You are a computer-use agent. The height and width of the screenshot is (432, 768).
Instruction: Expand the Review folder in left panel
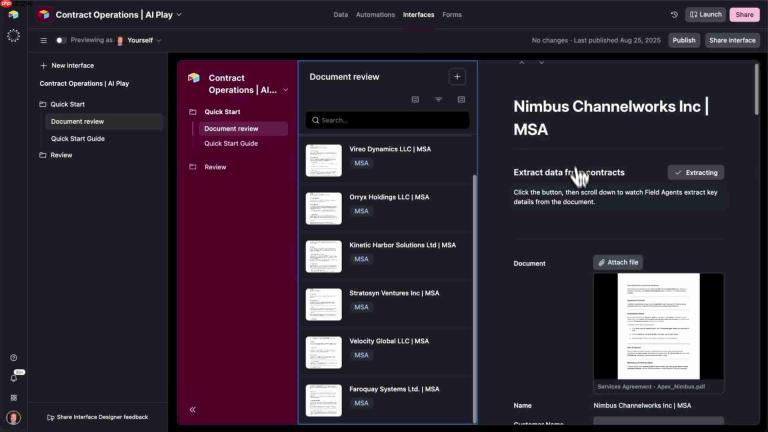click(x=43, y=155)
